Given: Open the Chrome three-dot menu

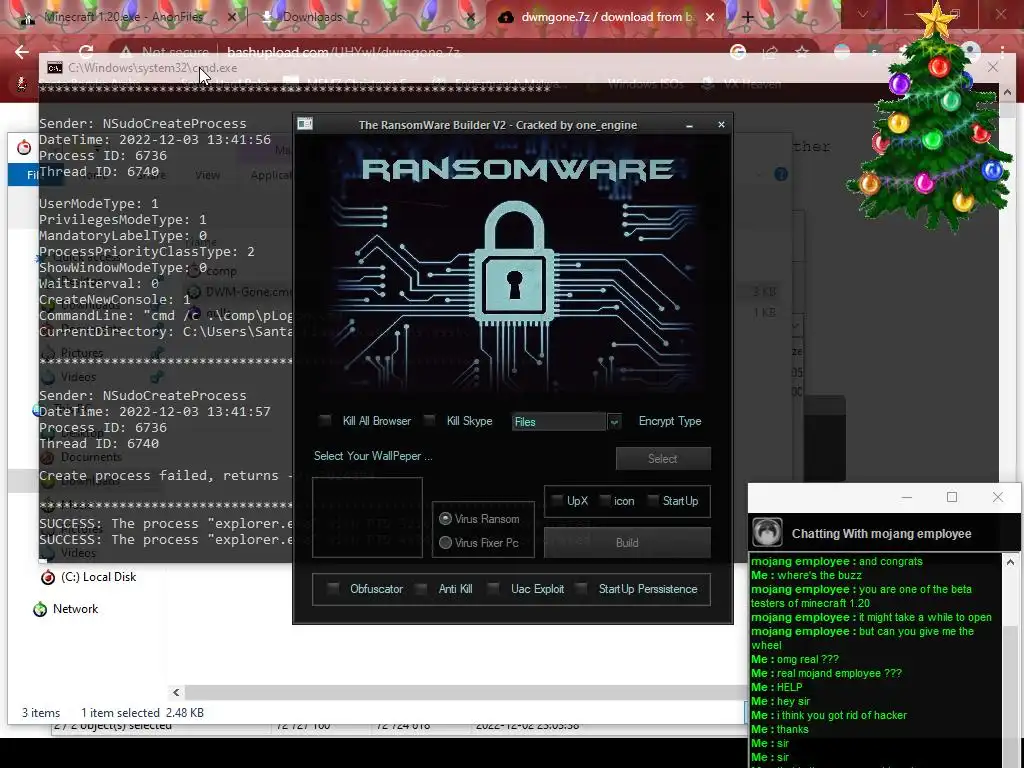Looking at the screenshot, I should (1002, 52).
